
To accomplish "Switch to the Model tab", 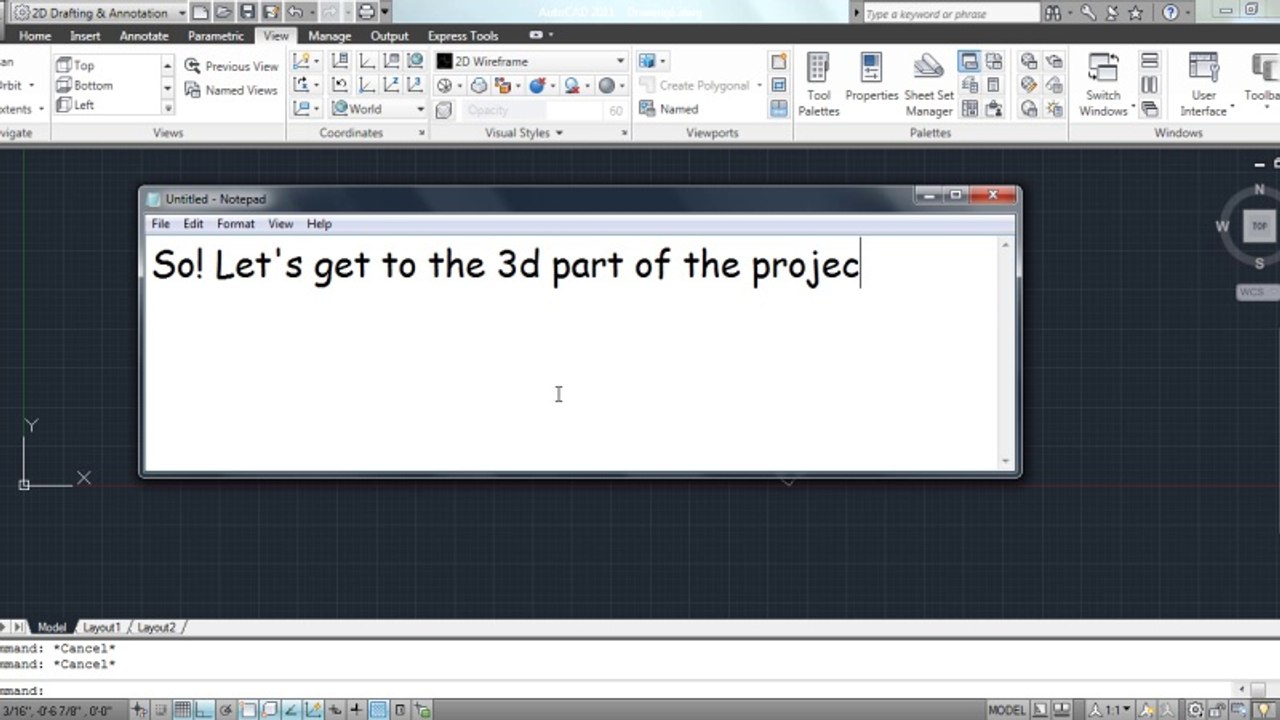I will pos(51,627).
